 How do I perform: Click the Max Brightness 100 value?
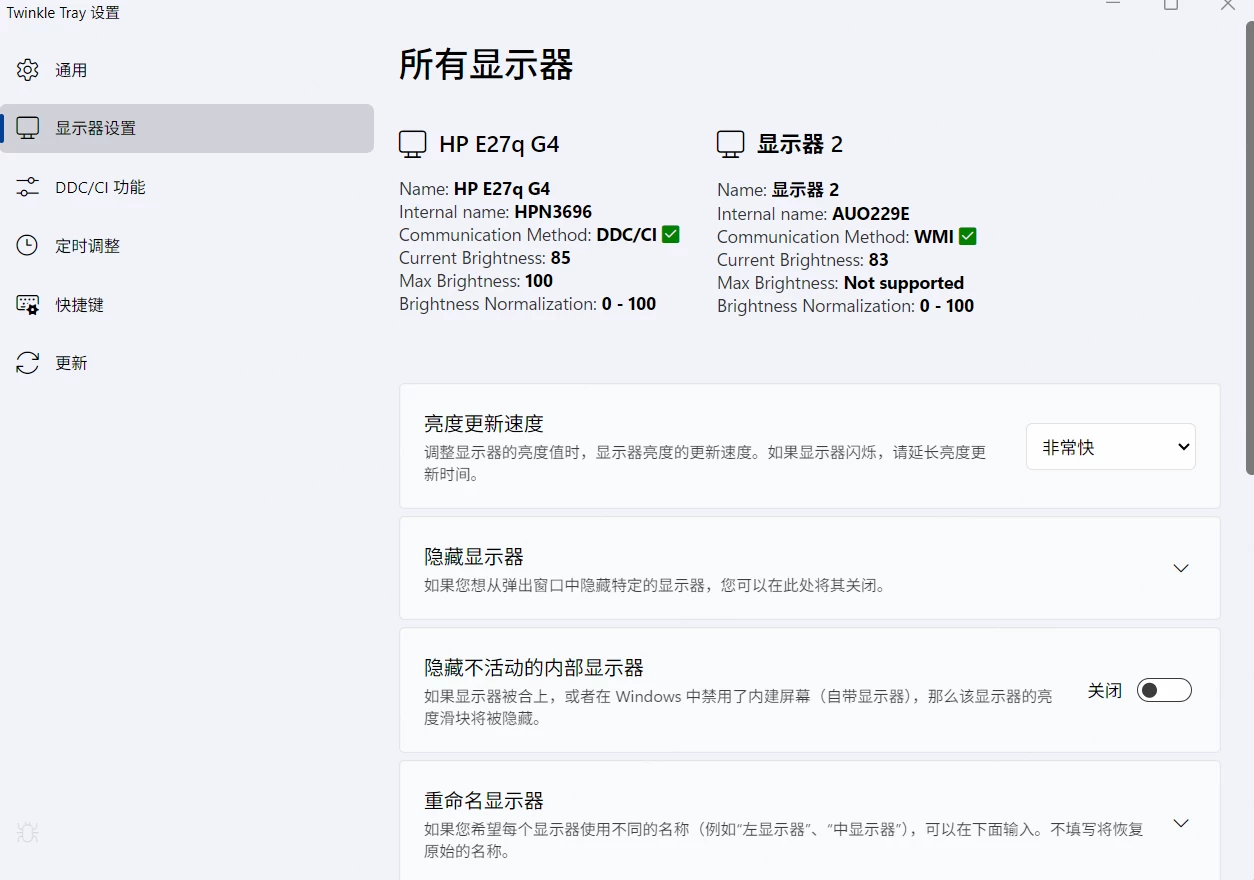tap(539, 281)
